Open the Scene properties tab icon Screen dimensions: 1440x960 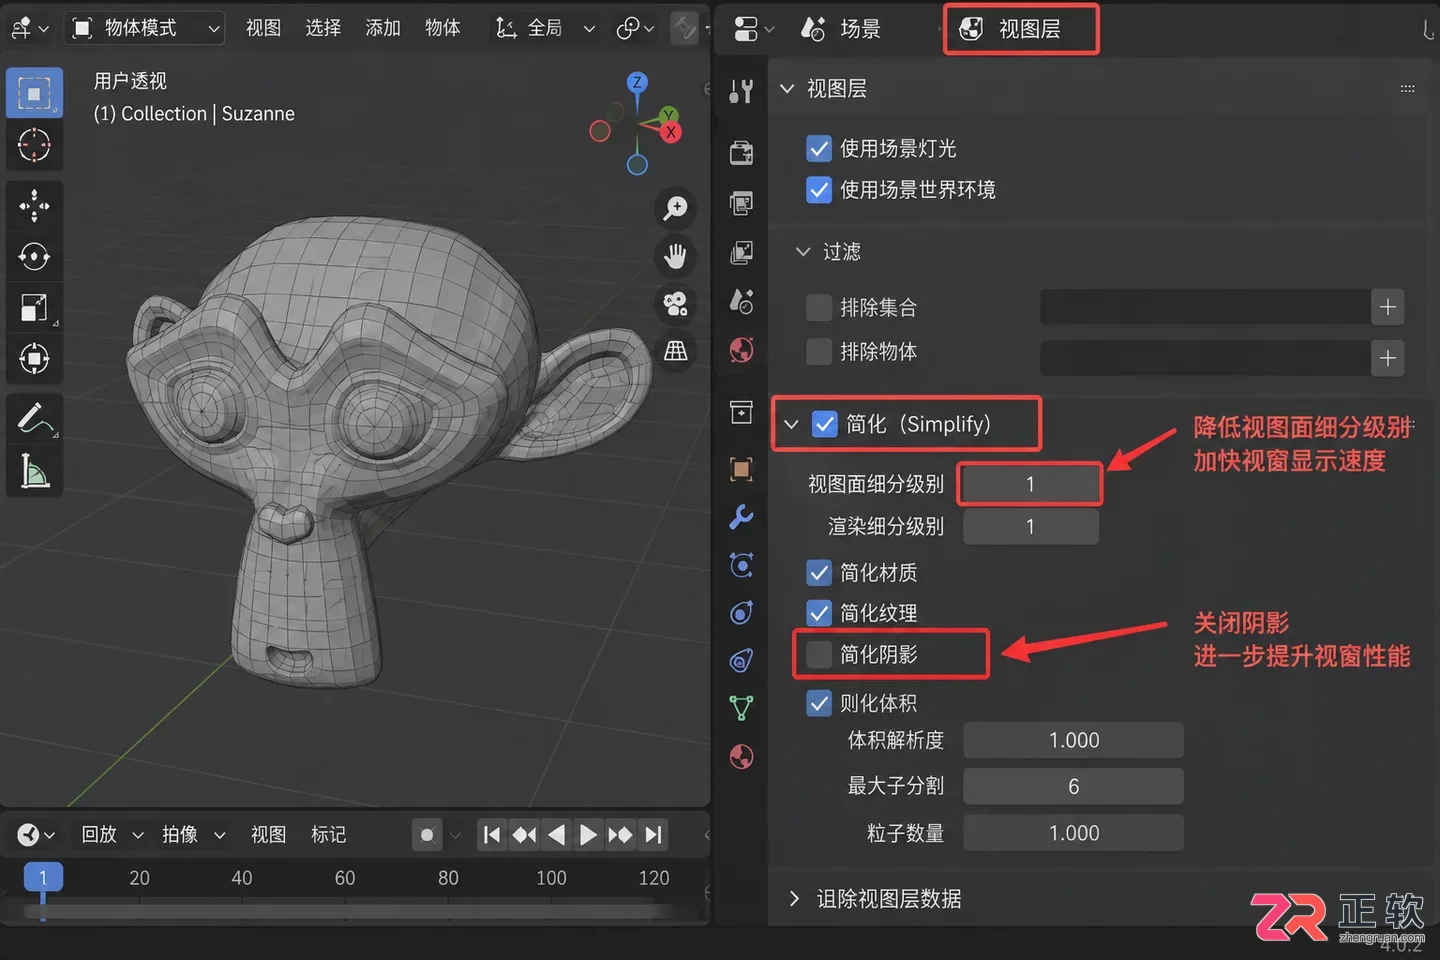click(x=741, y=301)
